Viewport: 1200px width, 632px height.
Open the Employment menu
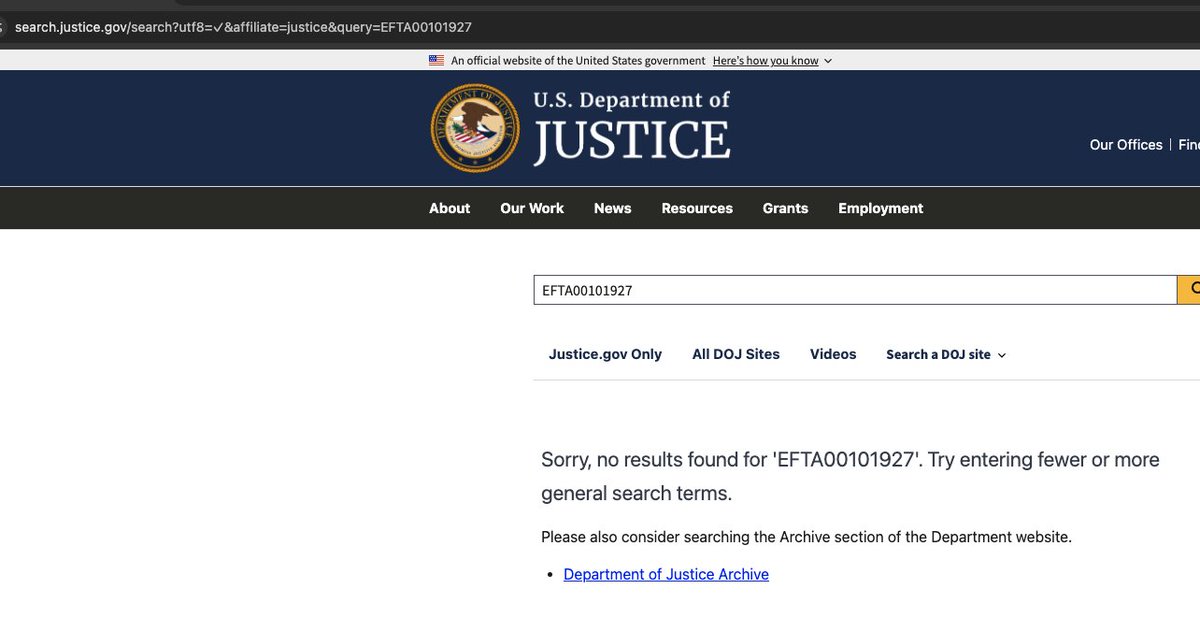point(881,208)
